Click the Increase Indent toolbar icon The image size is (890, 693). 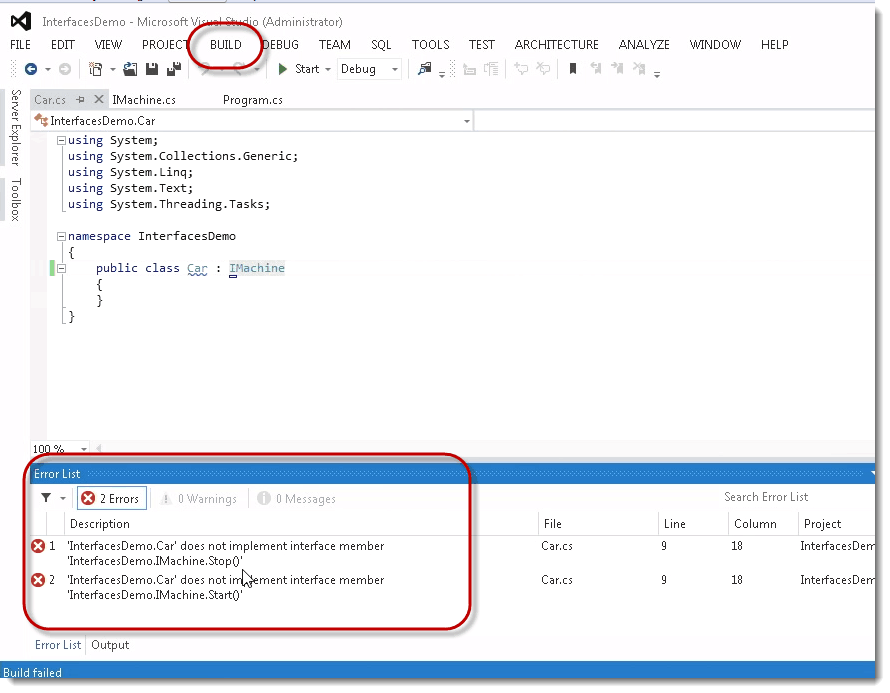[491, 69]
